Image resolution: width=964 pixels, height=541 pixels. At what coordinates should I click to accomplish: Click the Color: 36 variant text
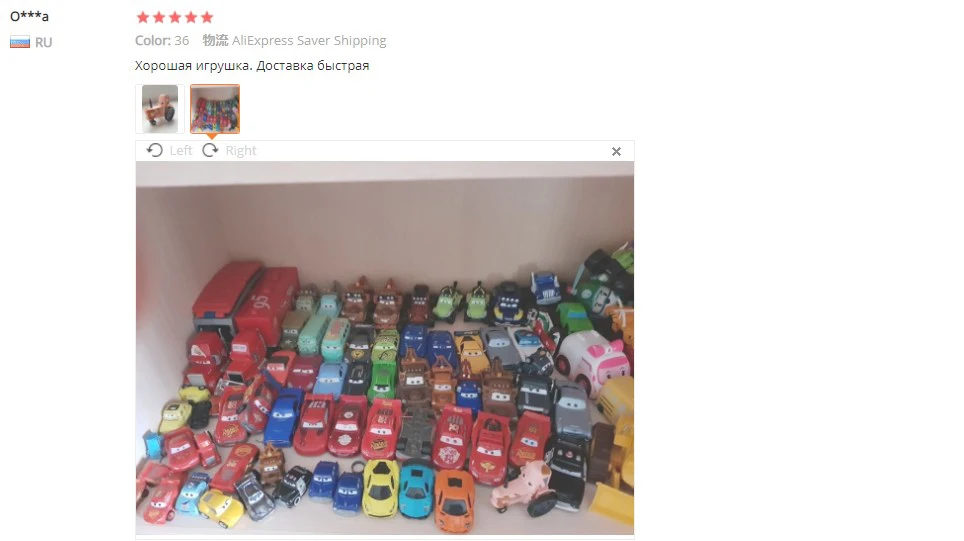pyautogui.click(x=162, y=41)
